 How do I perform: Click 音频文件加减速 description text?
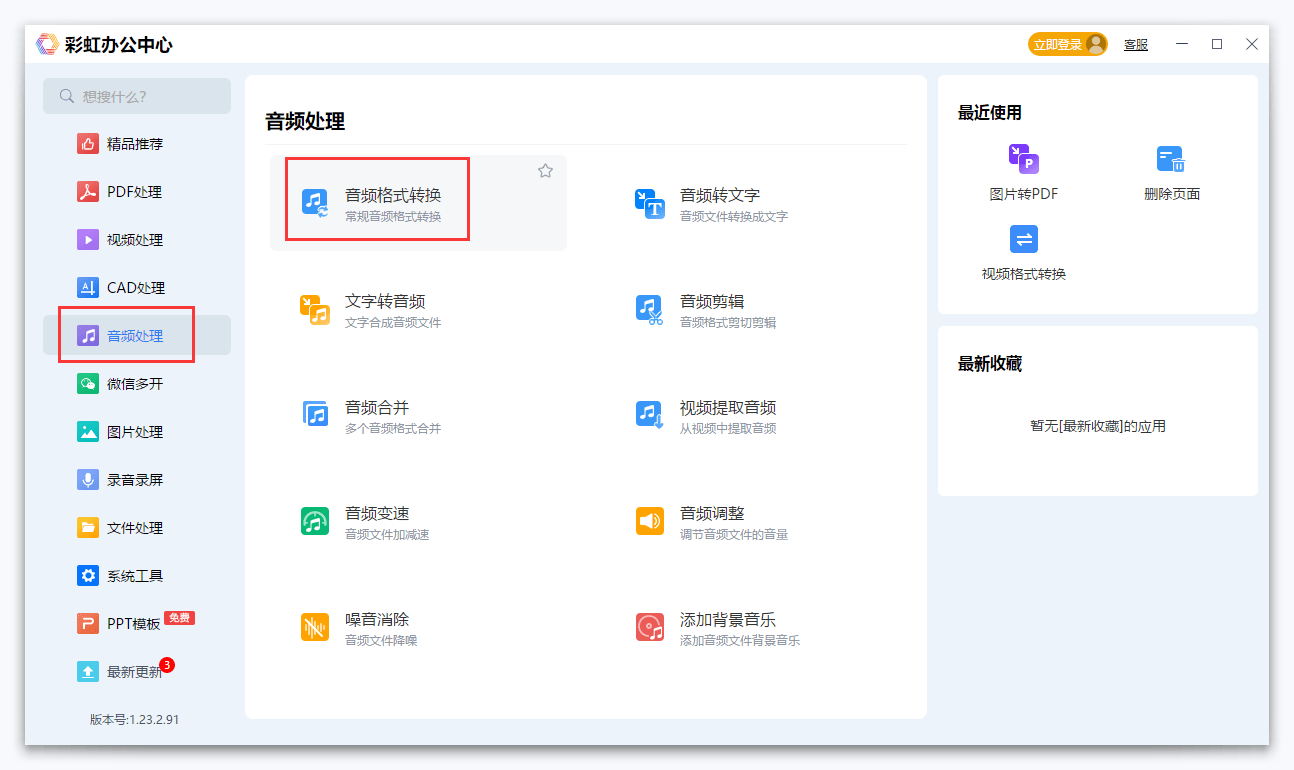click(387, 535)
